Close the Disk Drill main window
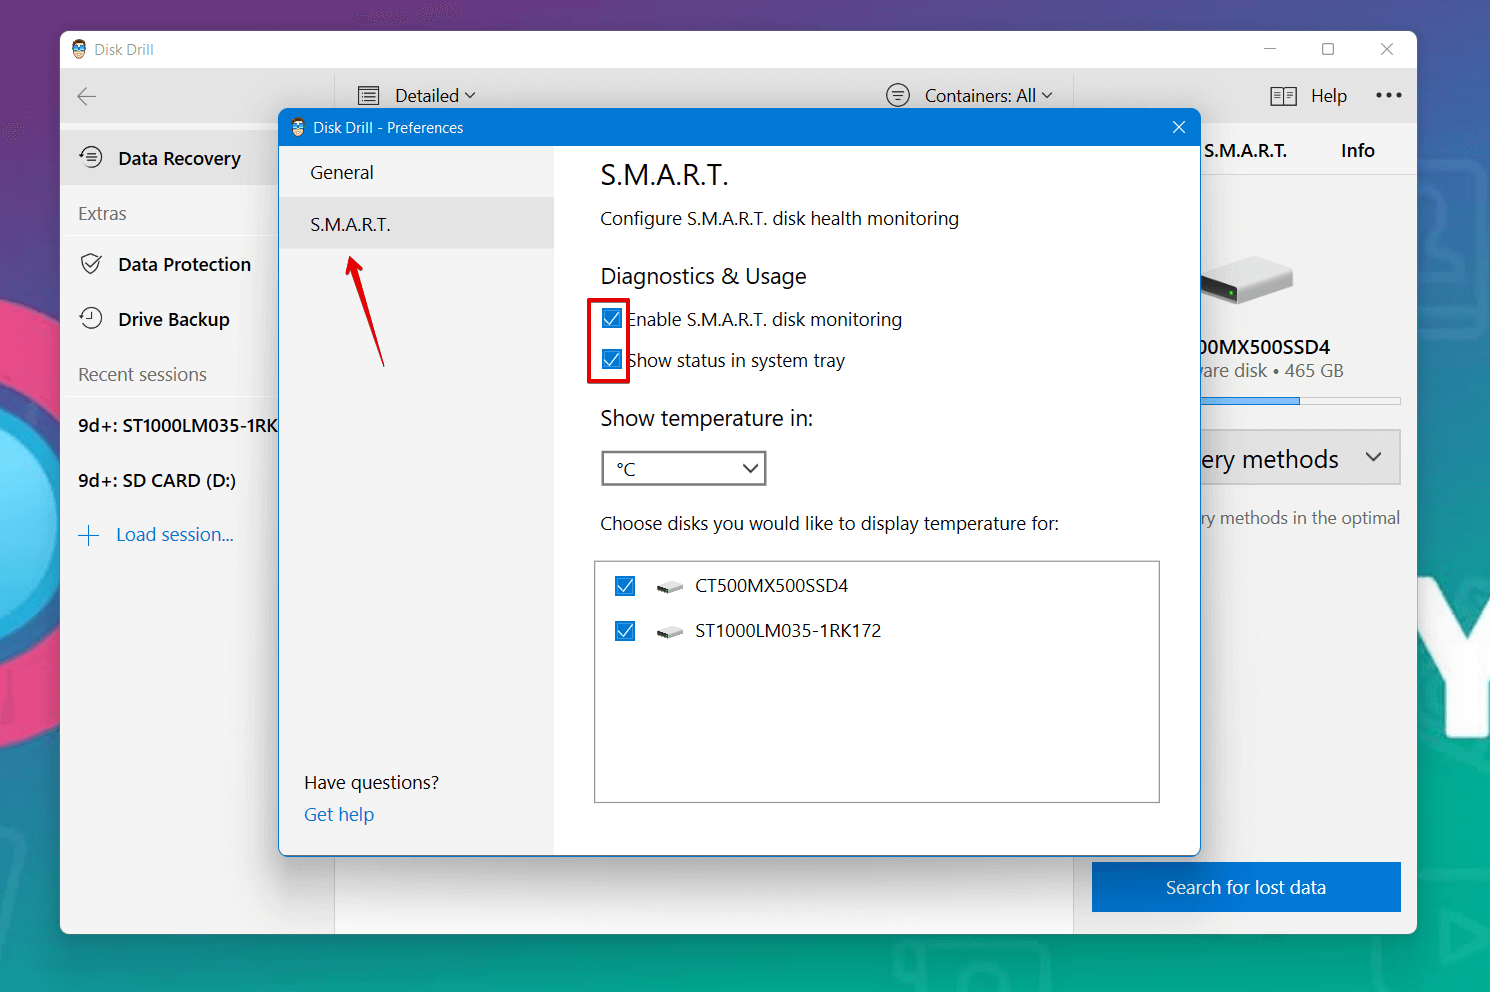 [1387, 49]
